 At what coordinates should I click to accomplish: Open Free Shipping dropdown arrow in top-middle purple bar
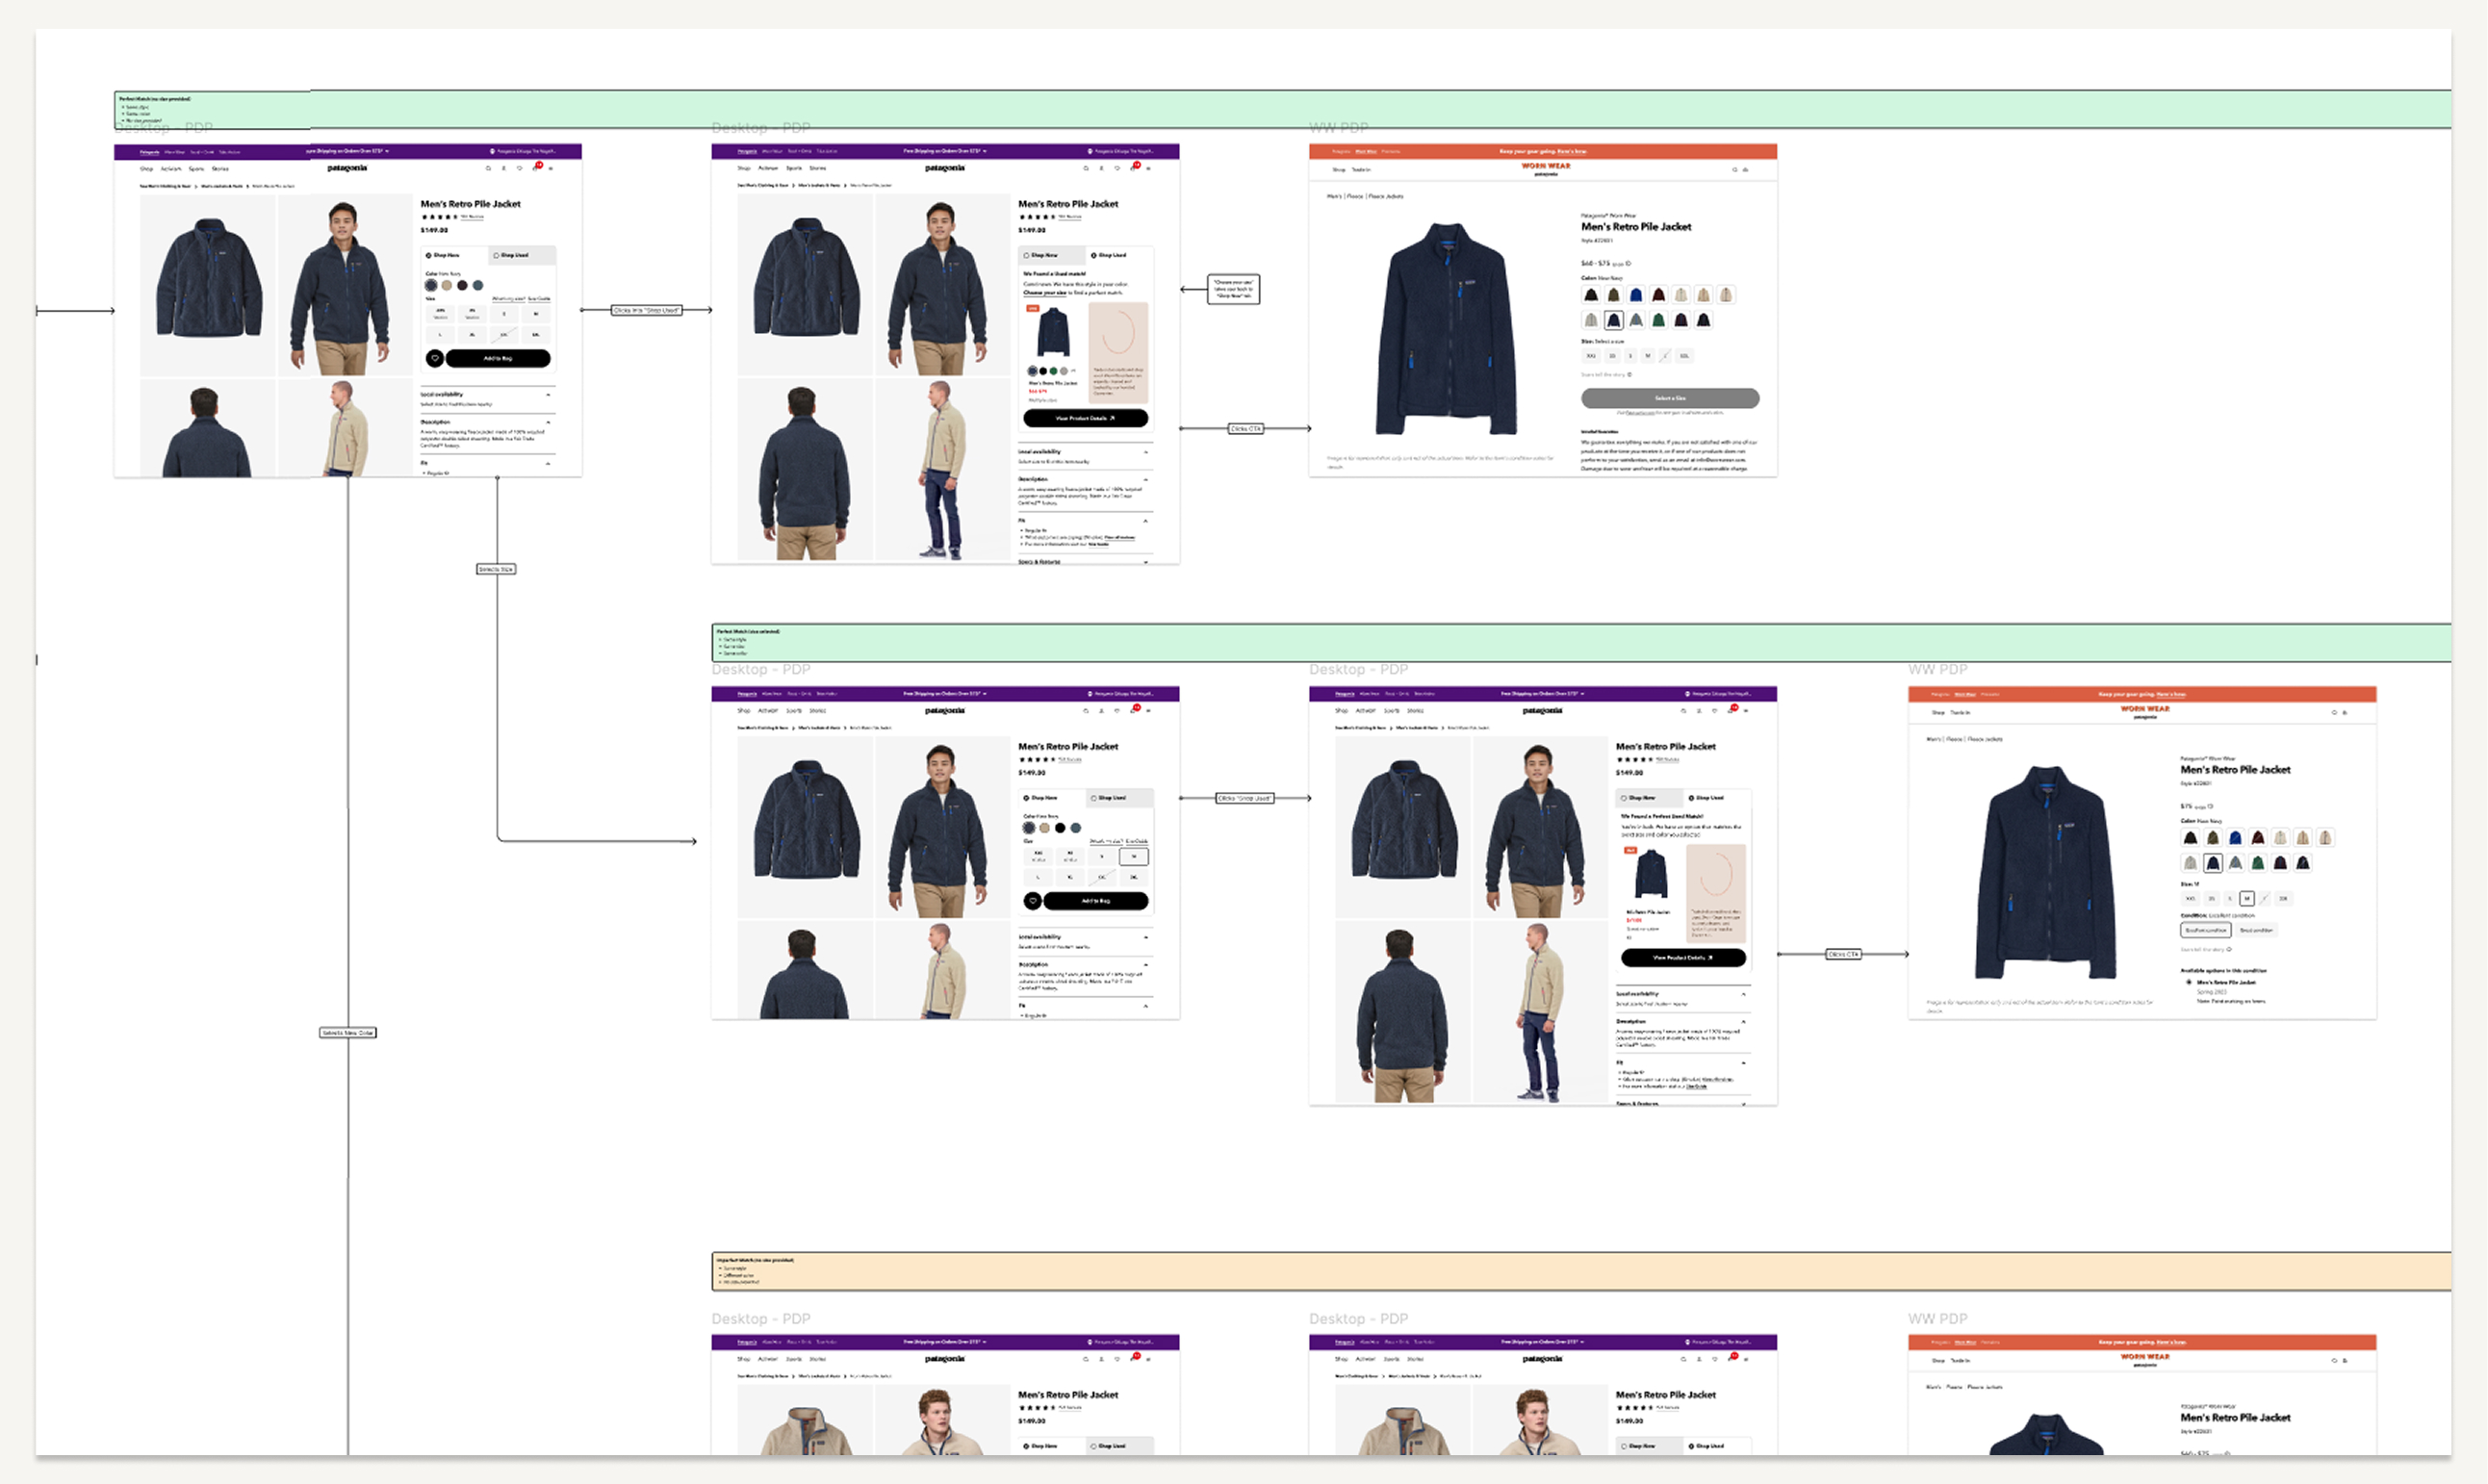(x=985, y=151)
